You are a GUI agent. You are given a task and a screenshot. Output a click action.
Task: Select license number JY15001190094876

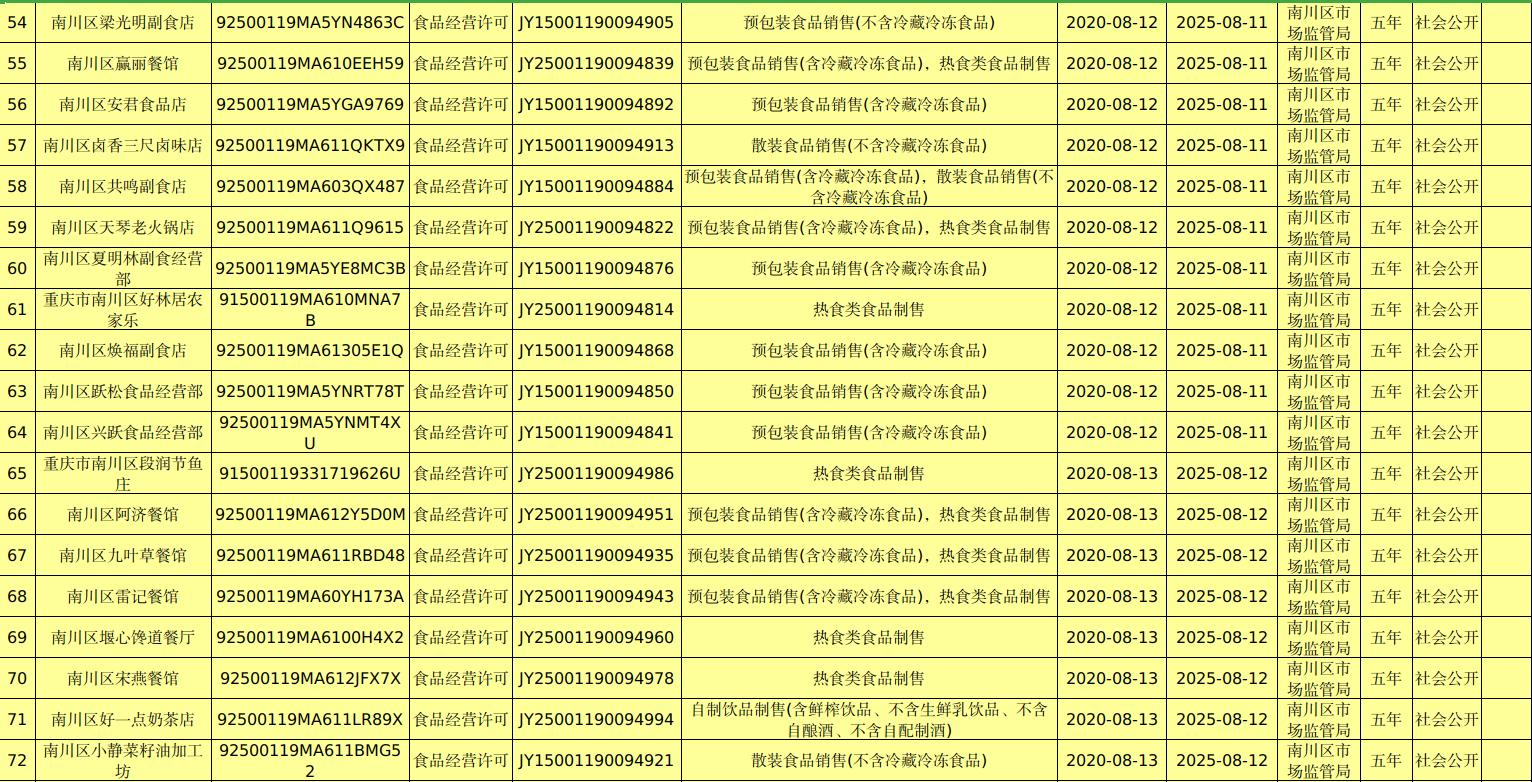point(596,268)
